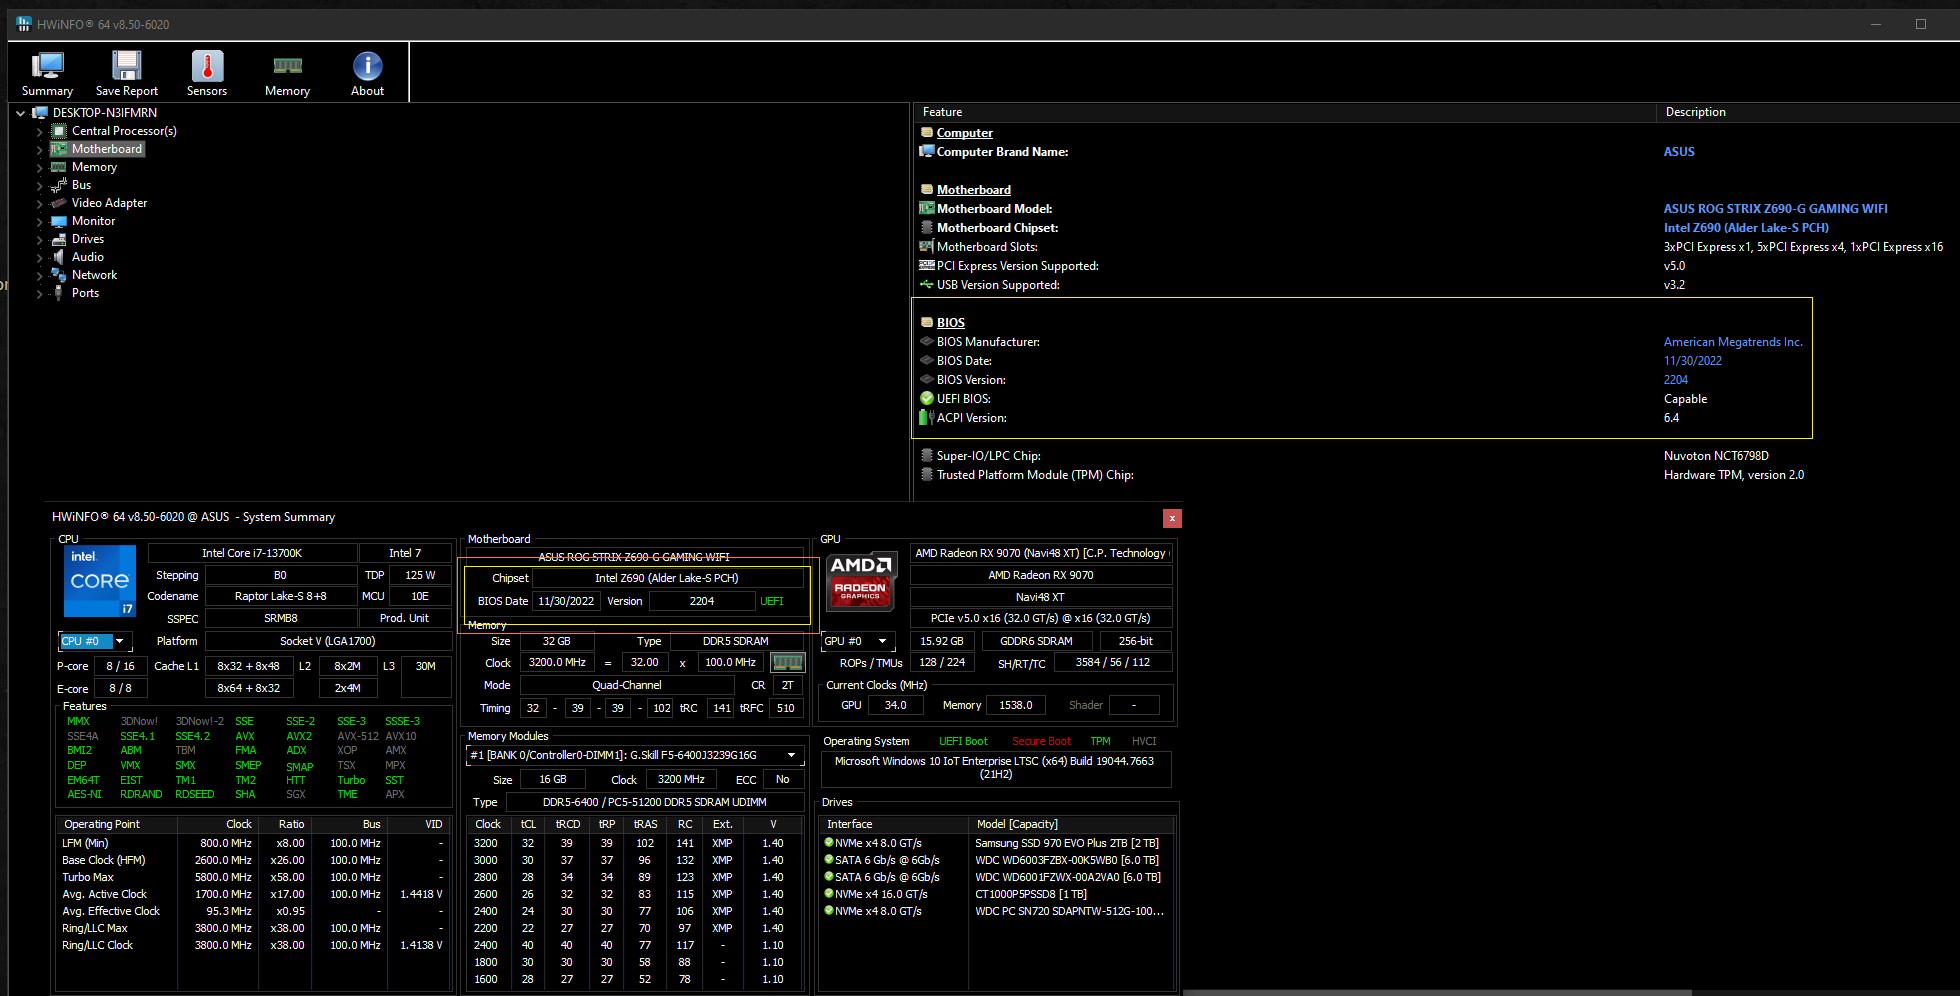Expand the Motherboard tree node
Viewport: 1960px width, 996px height.
click(x=39, y=149)
